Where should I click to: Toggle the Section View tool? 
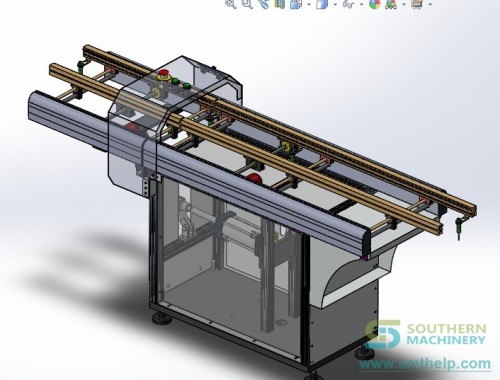pos(280,4)
